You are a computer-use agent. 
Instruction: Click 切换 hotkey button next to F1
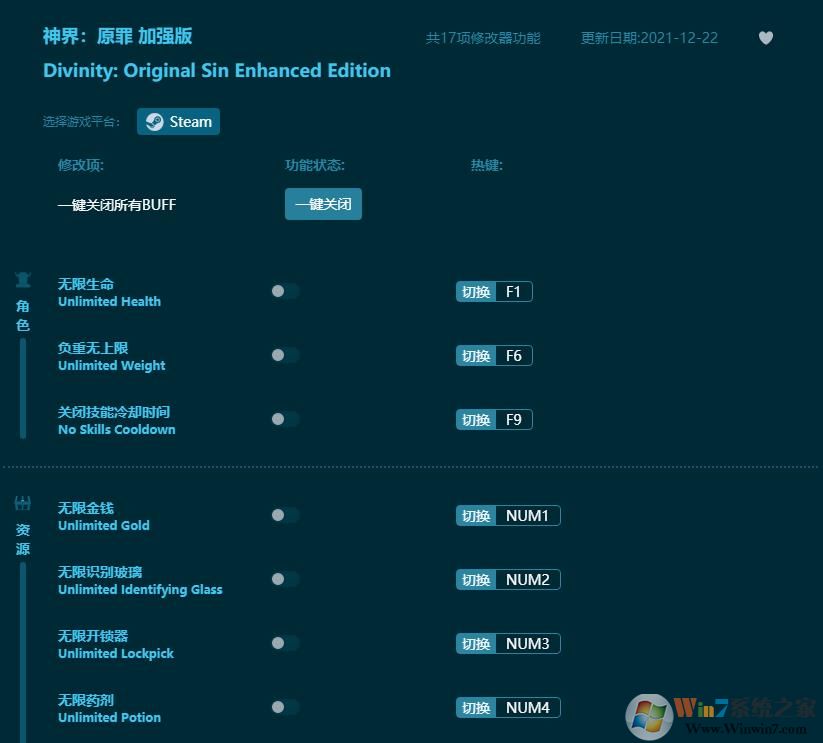(x=475, y=291)
